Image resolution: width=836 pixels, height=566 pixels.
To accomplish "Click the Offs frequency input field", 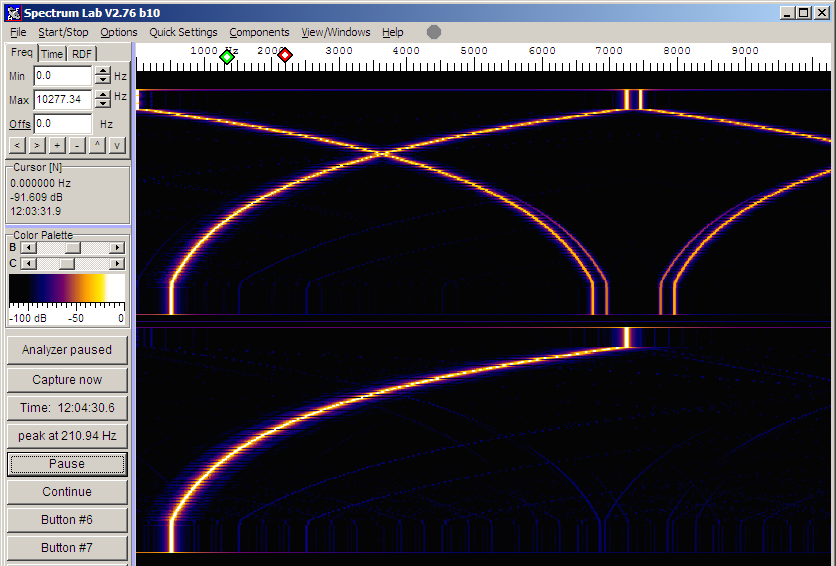I will pos(62,124).
